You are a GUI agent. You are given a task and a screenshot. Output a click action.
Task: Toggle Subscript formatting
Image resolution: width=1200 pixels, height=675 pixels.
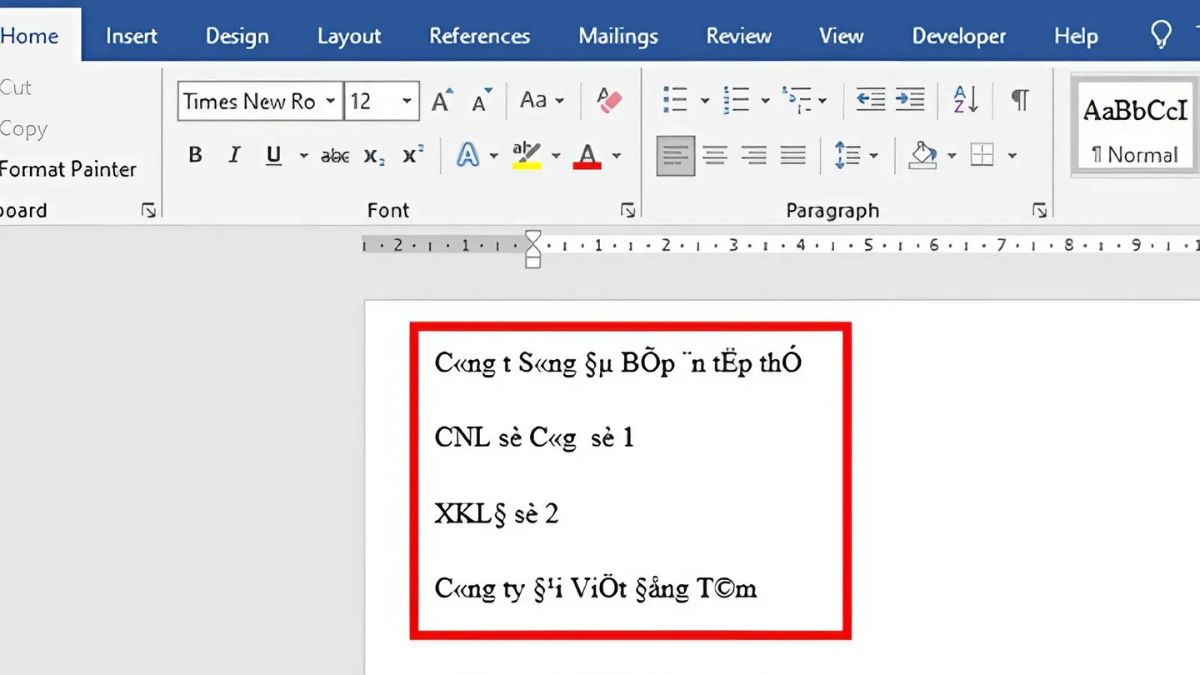374,156
